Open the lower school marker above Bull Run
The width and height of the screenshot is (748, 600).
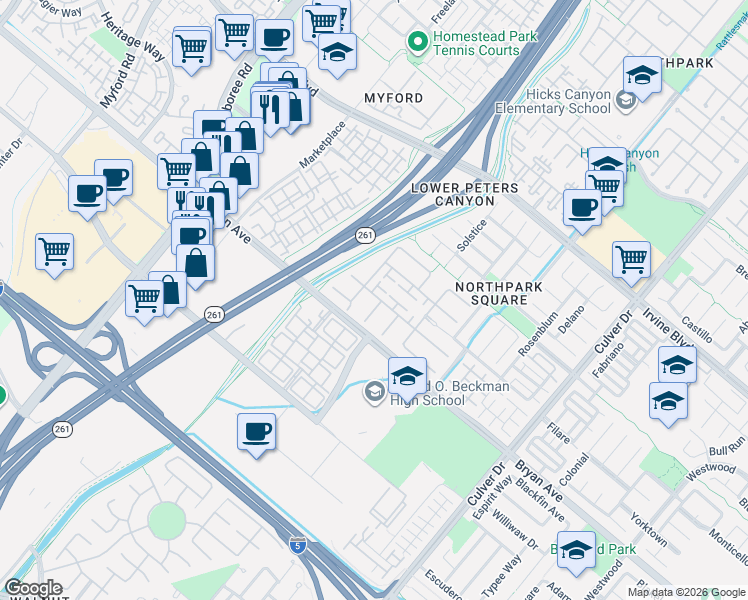coord(668,404)
